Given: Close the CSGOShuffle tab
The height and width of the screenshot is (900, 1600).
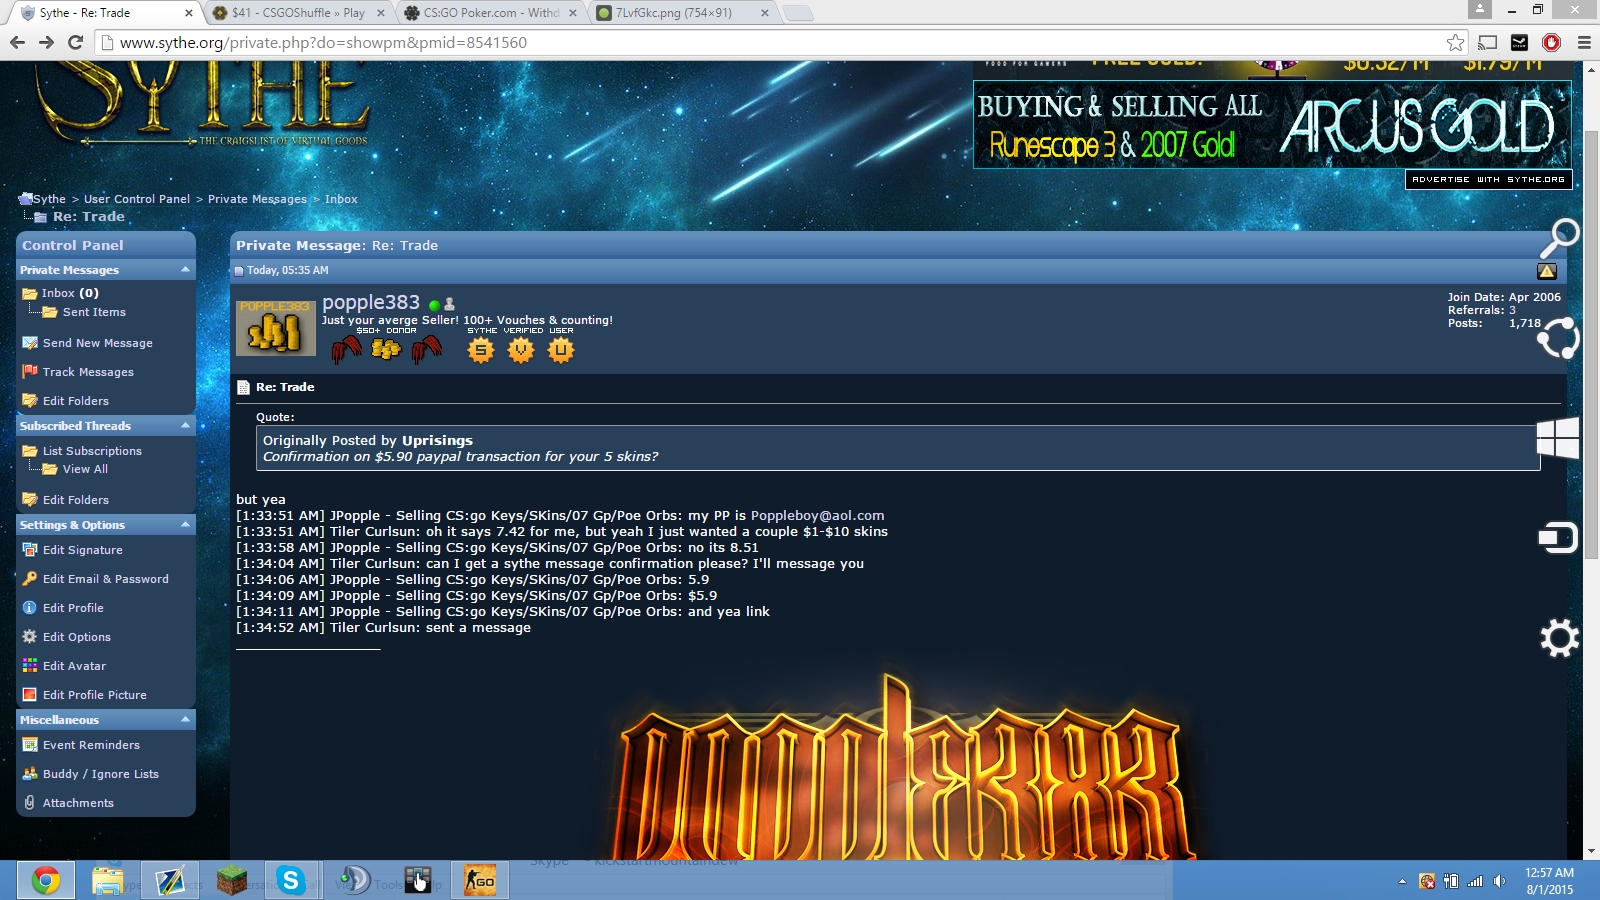Looking at the screenshot, I should pyautogui.click(x=380, y=13).
